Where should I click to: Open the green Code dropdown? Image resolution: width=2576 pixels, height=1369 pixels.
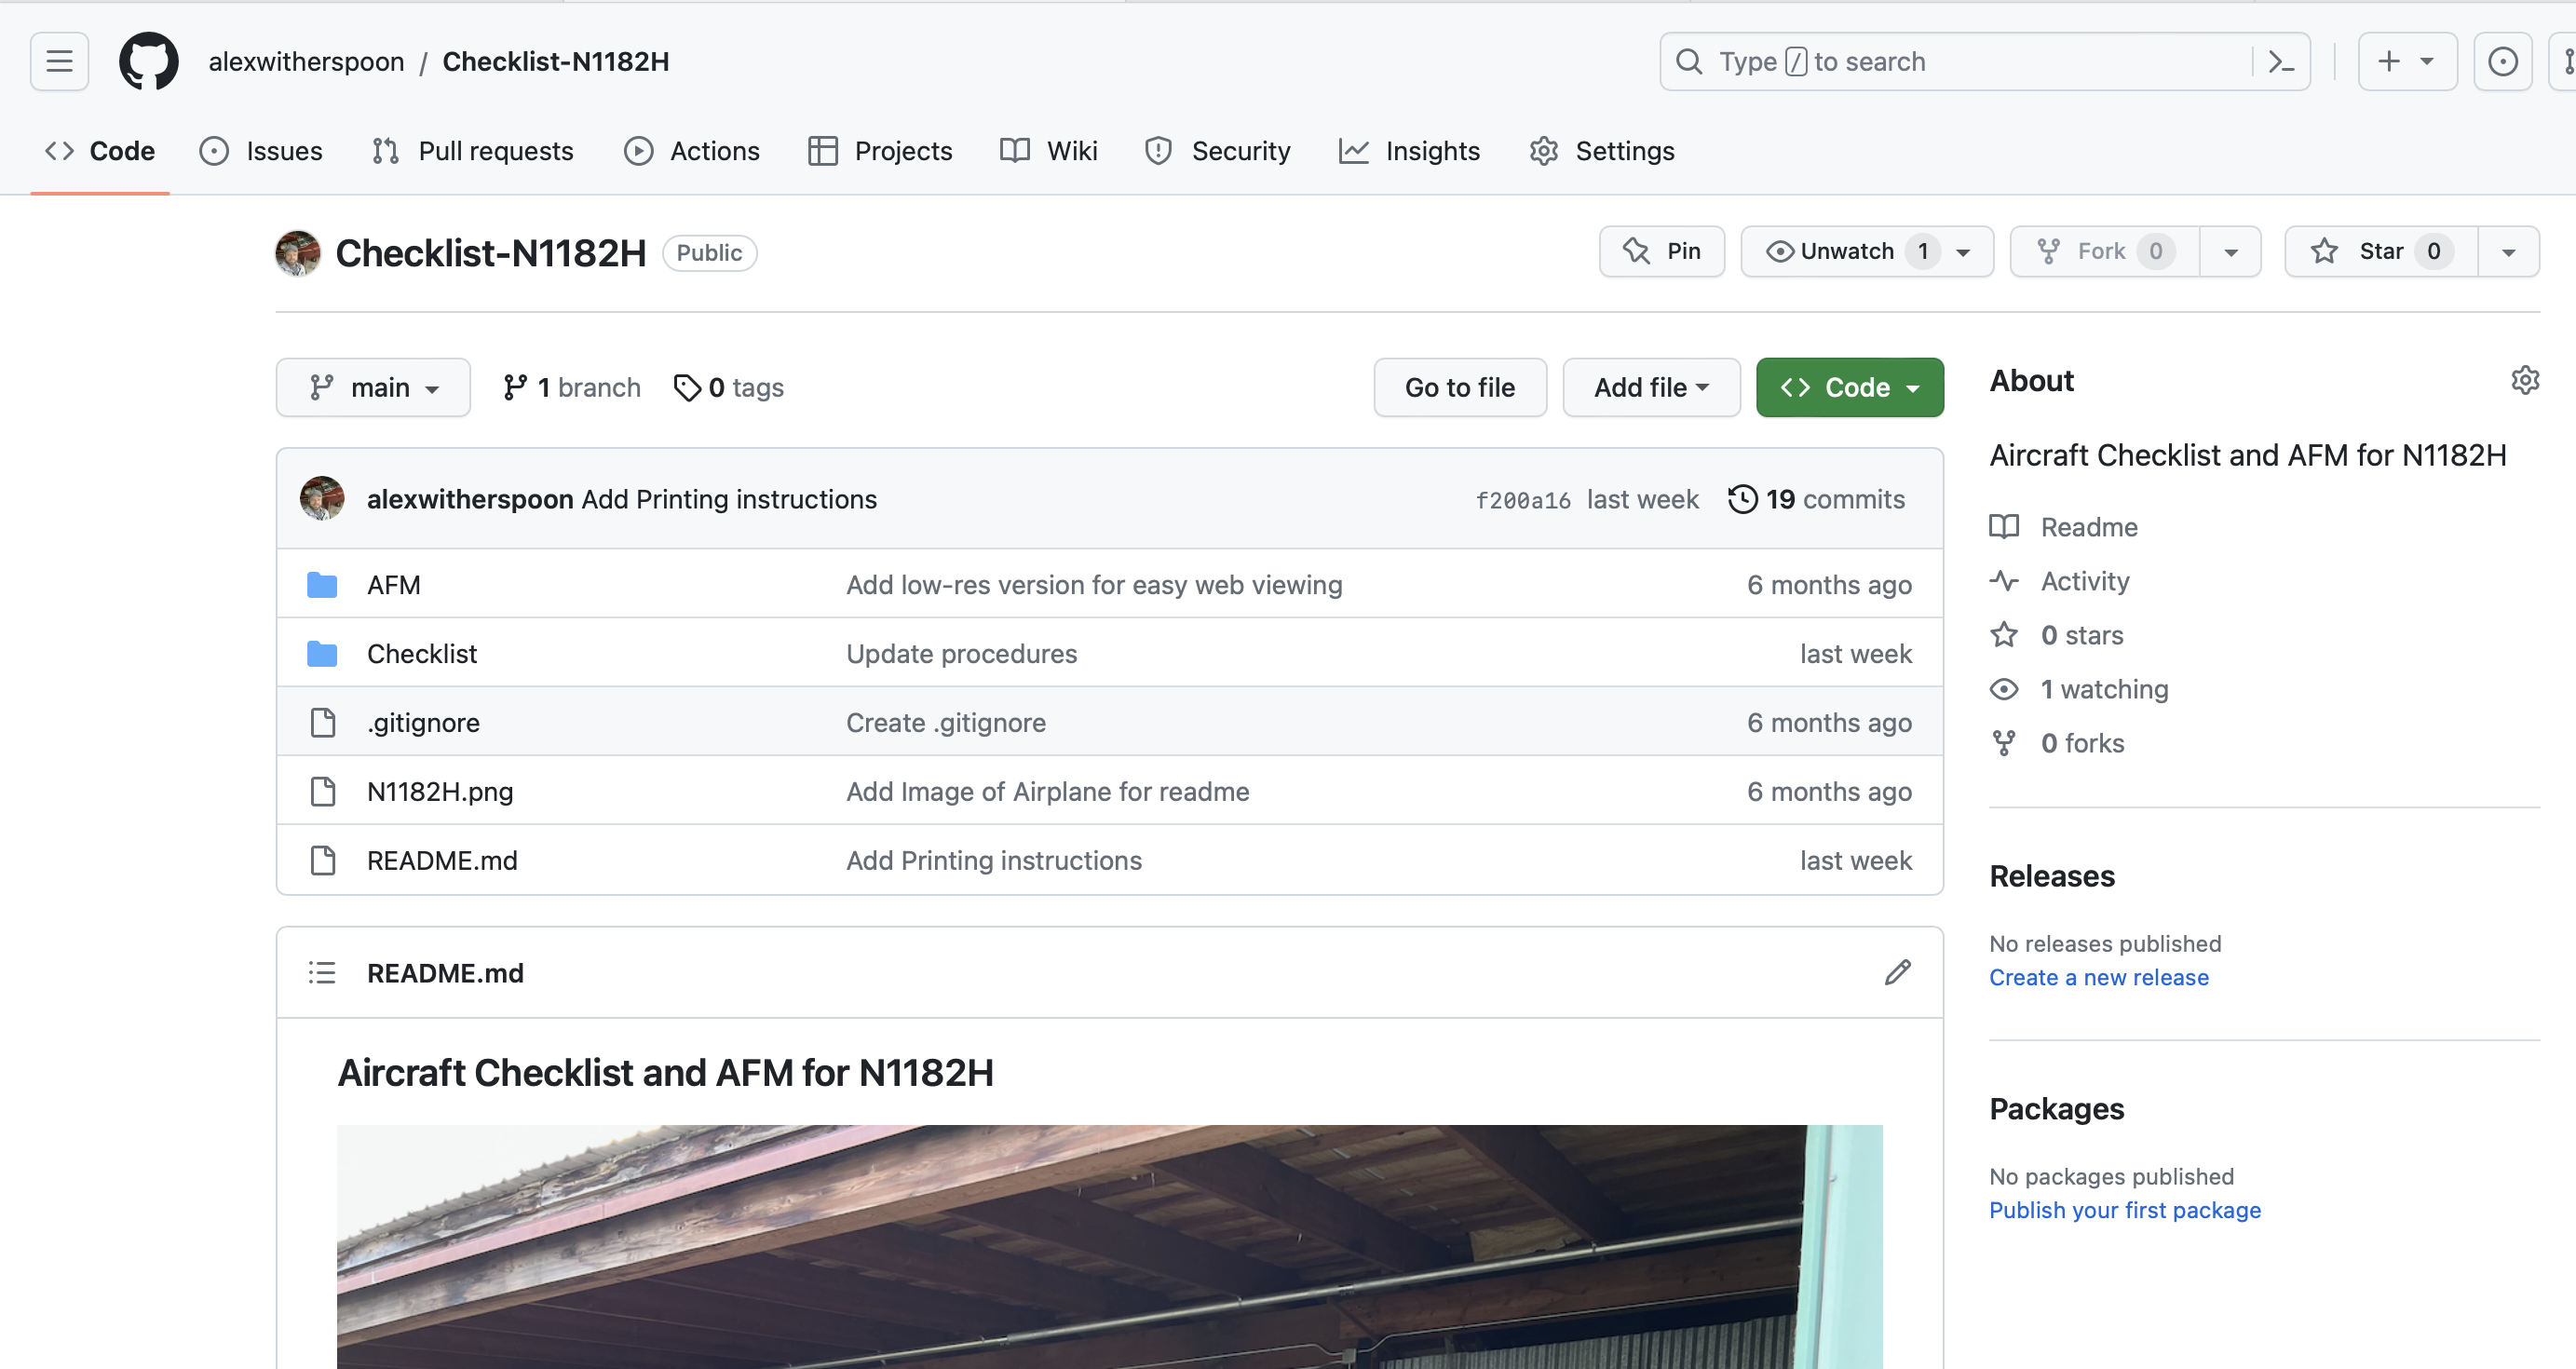tap(1849, 387)
